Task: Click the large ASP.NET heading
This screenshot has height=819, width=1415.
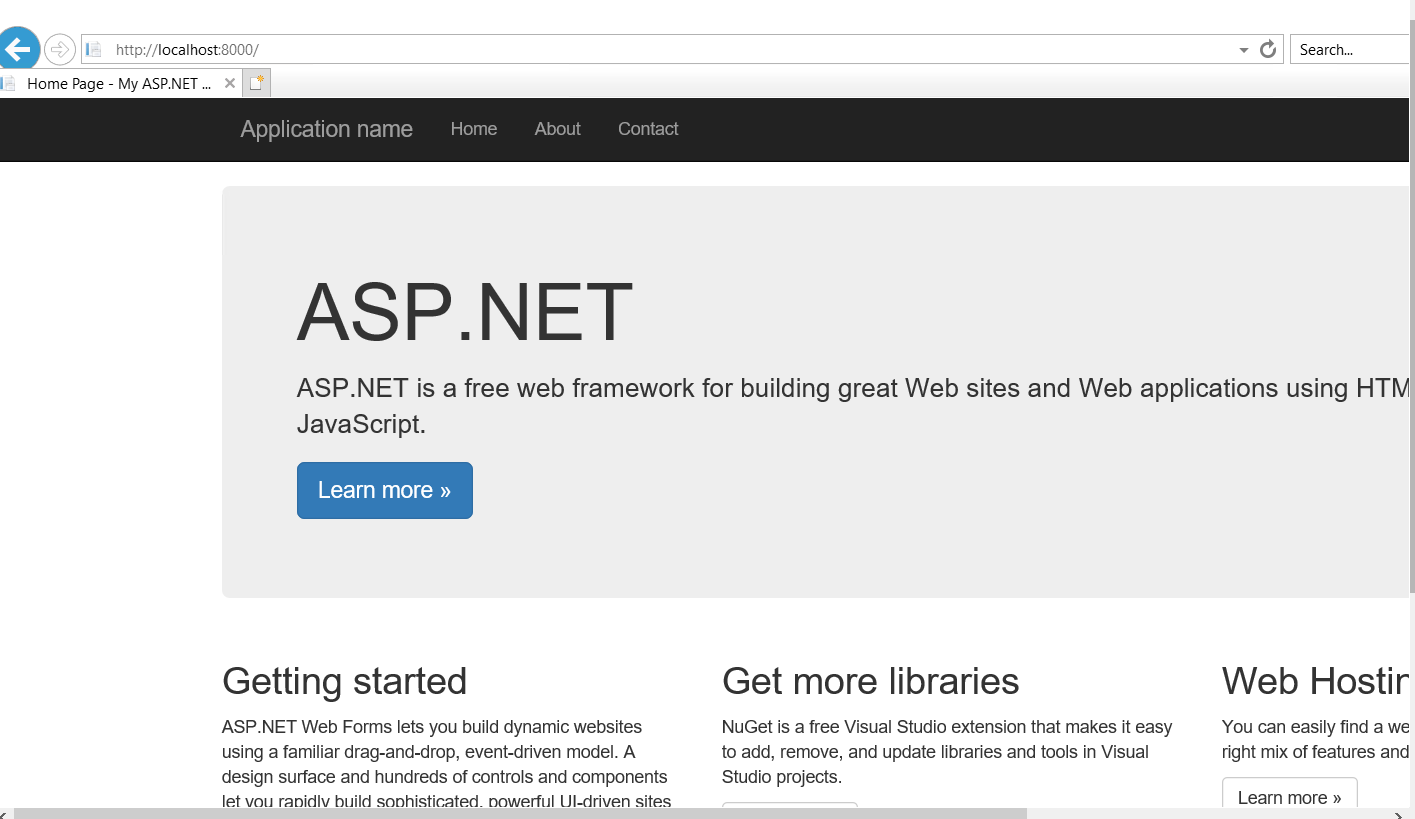Action: click(x=465, y=312)
